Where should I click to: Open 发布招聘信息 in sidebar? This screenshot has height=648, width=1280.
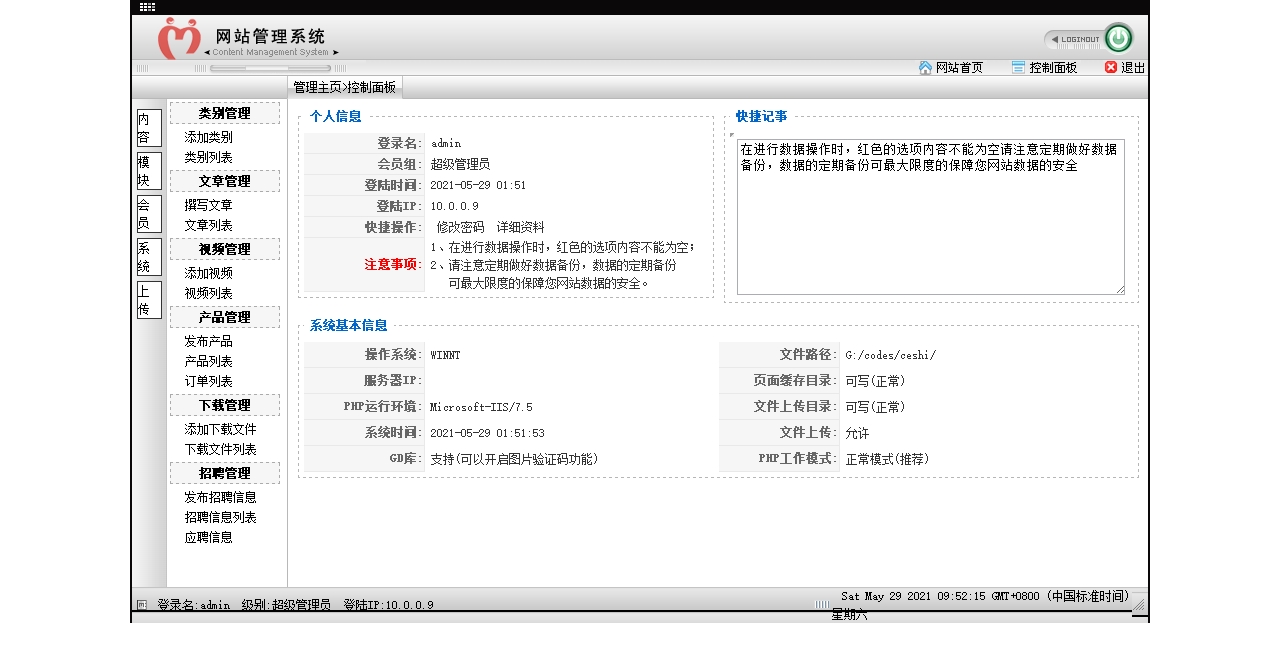pos(220,498)
